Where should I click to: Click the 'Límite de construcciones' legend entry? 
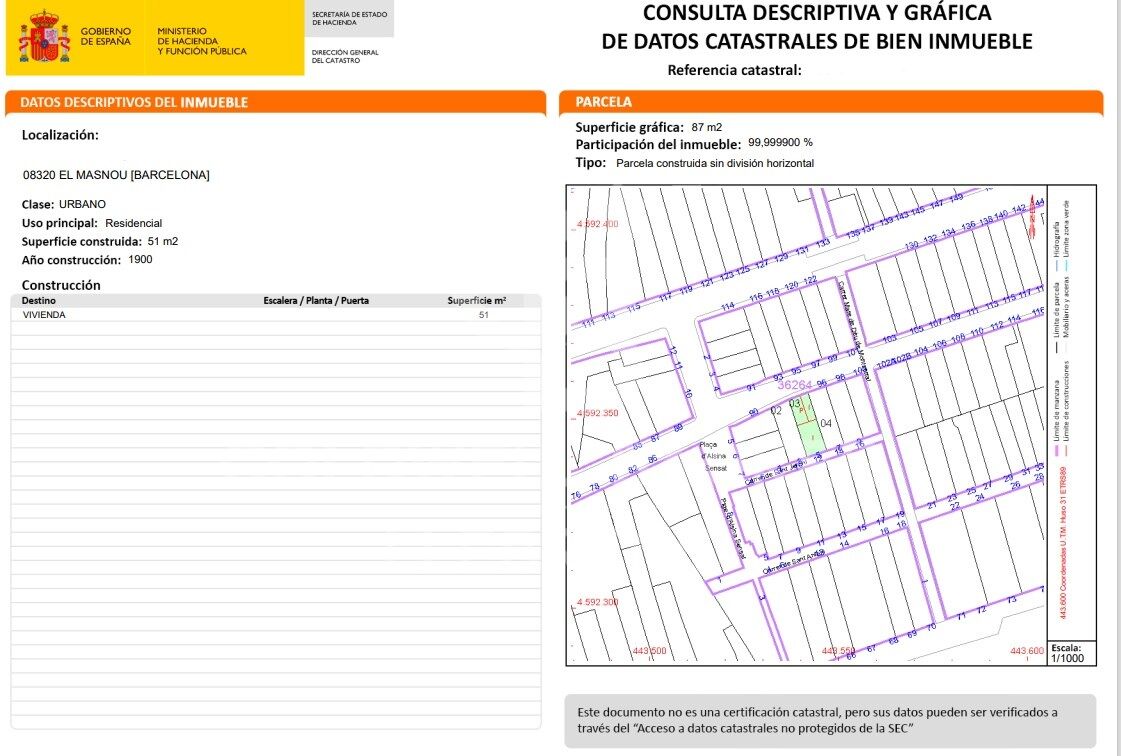tap(1066, 401)
